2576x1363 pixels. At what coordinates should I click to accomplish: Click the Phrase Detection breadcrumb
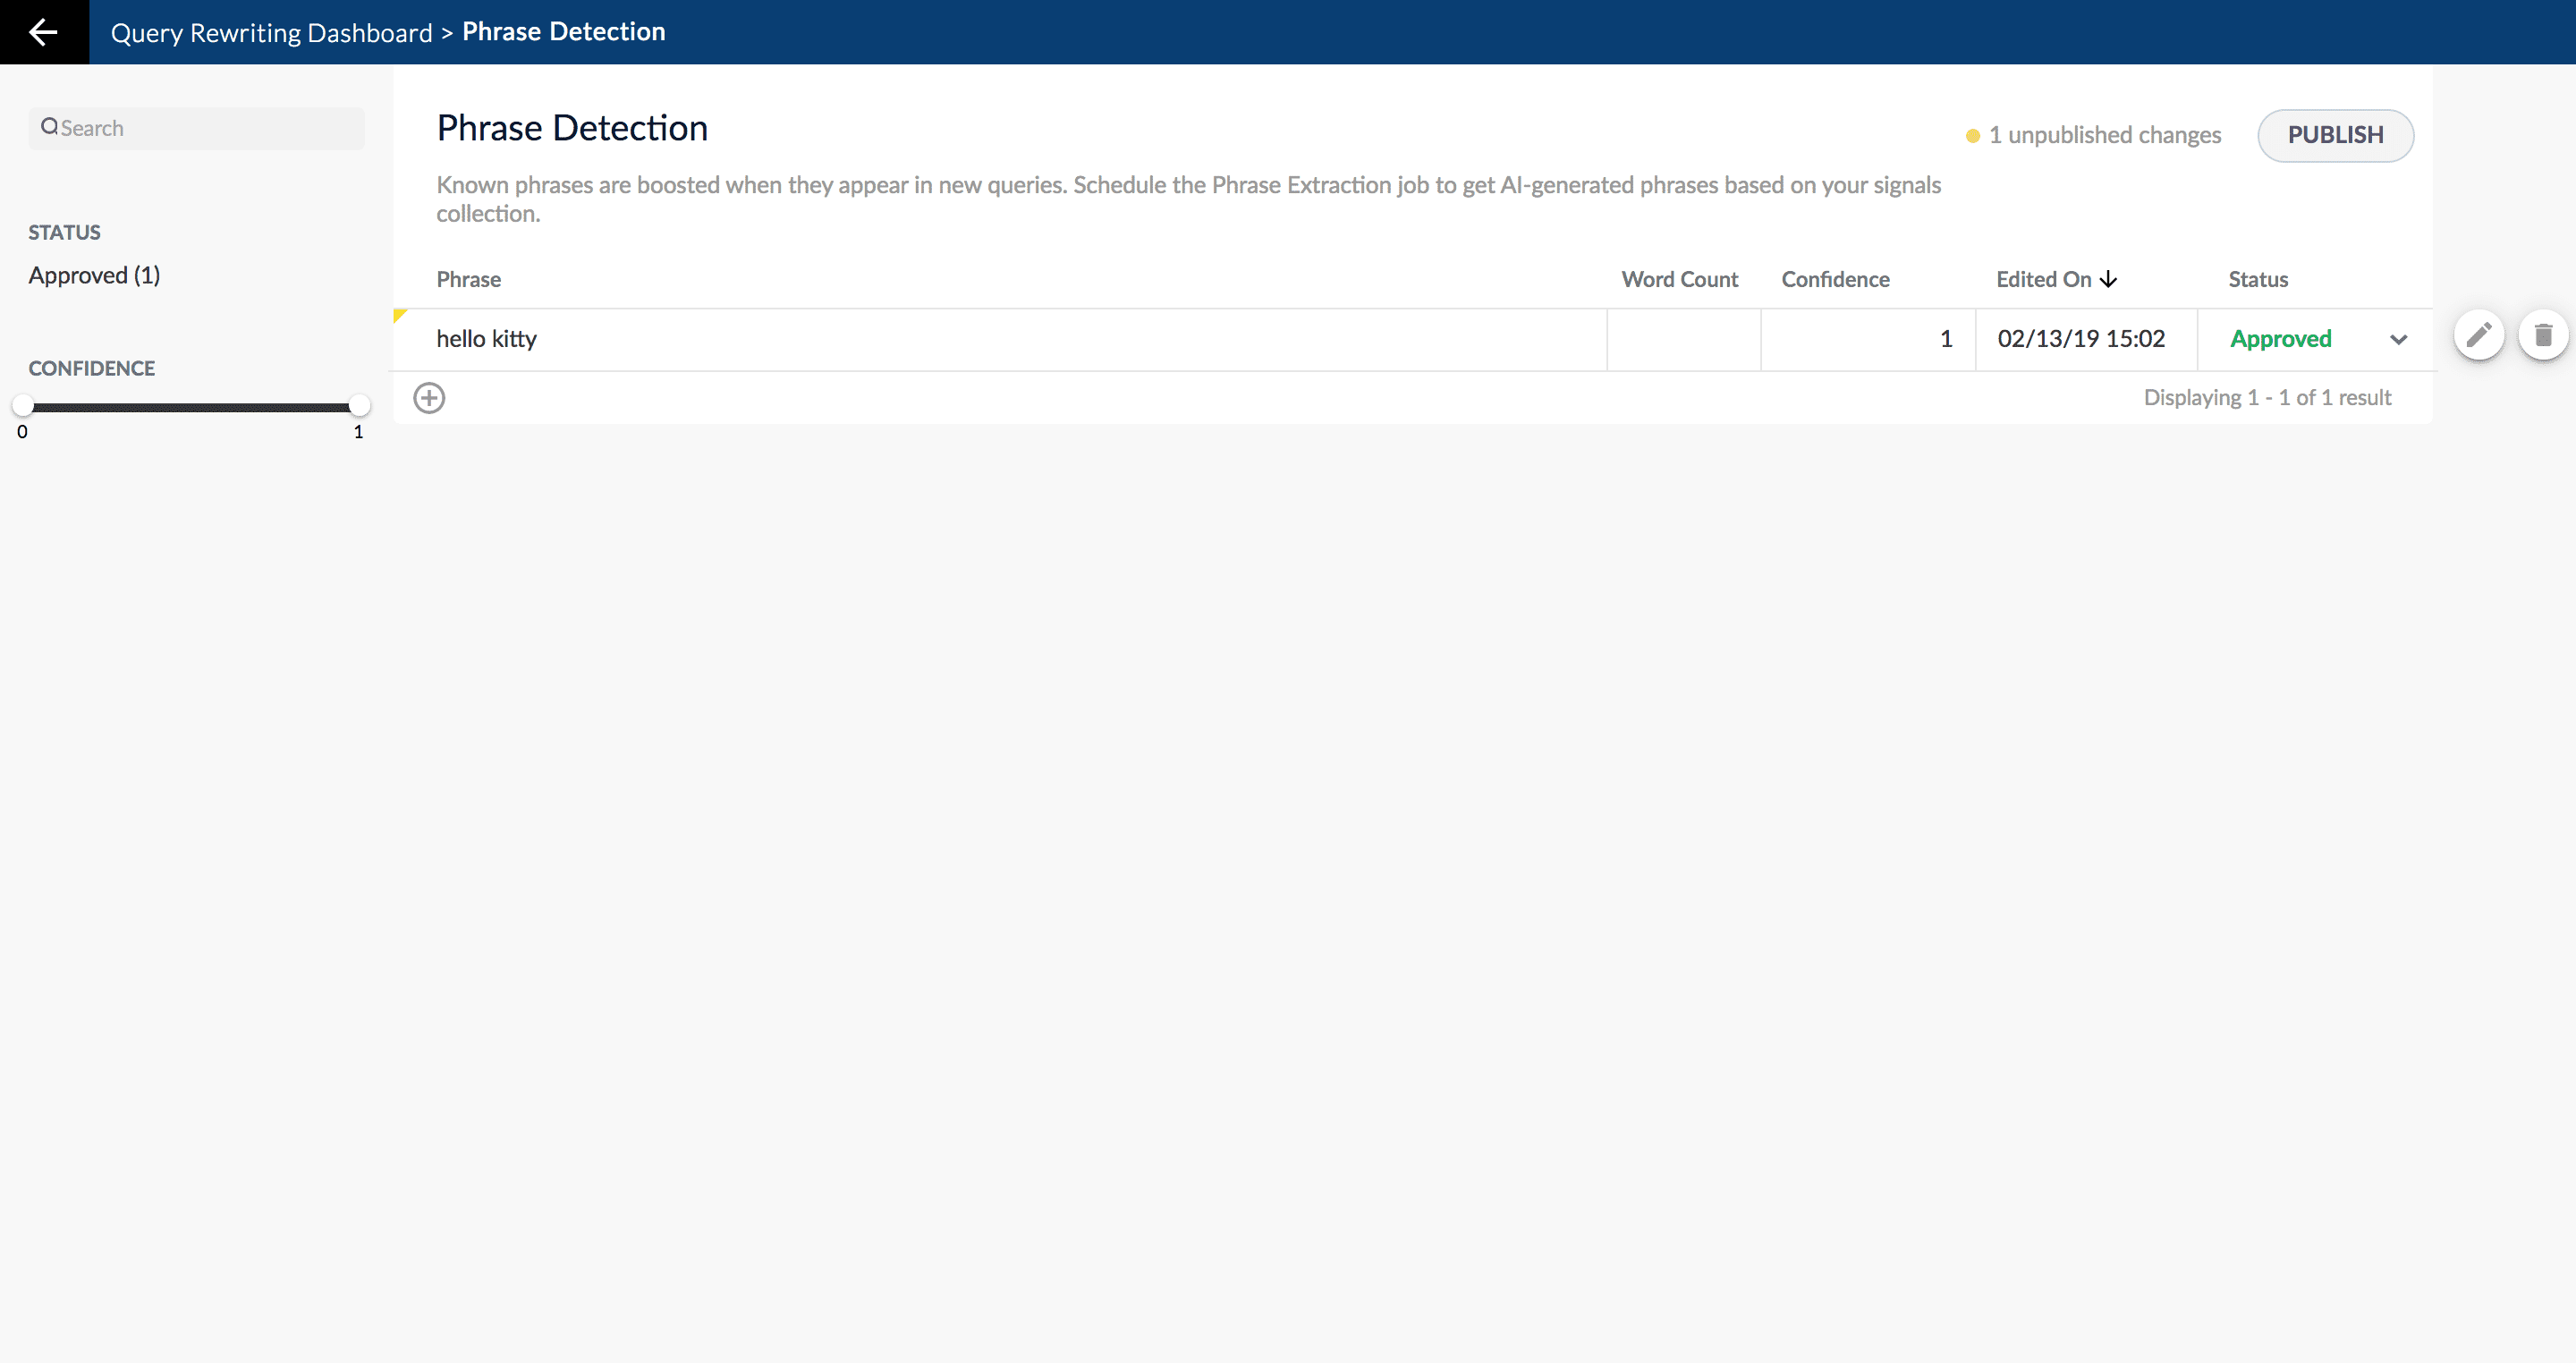point(563,32)
